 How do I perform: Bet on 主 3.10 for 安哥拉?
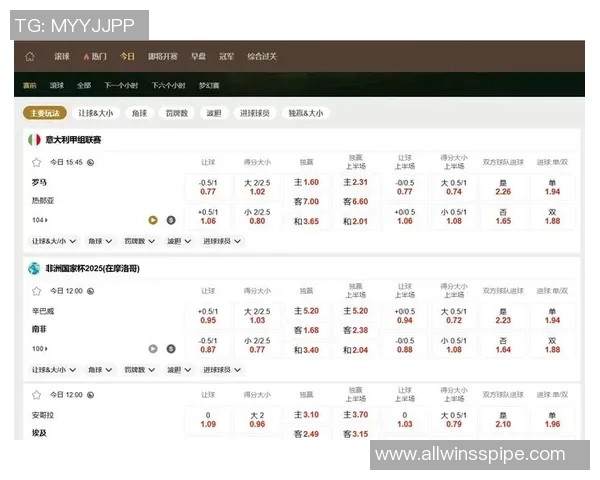coord(307,415)
